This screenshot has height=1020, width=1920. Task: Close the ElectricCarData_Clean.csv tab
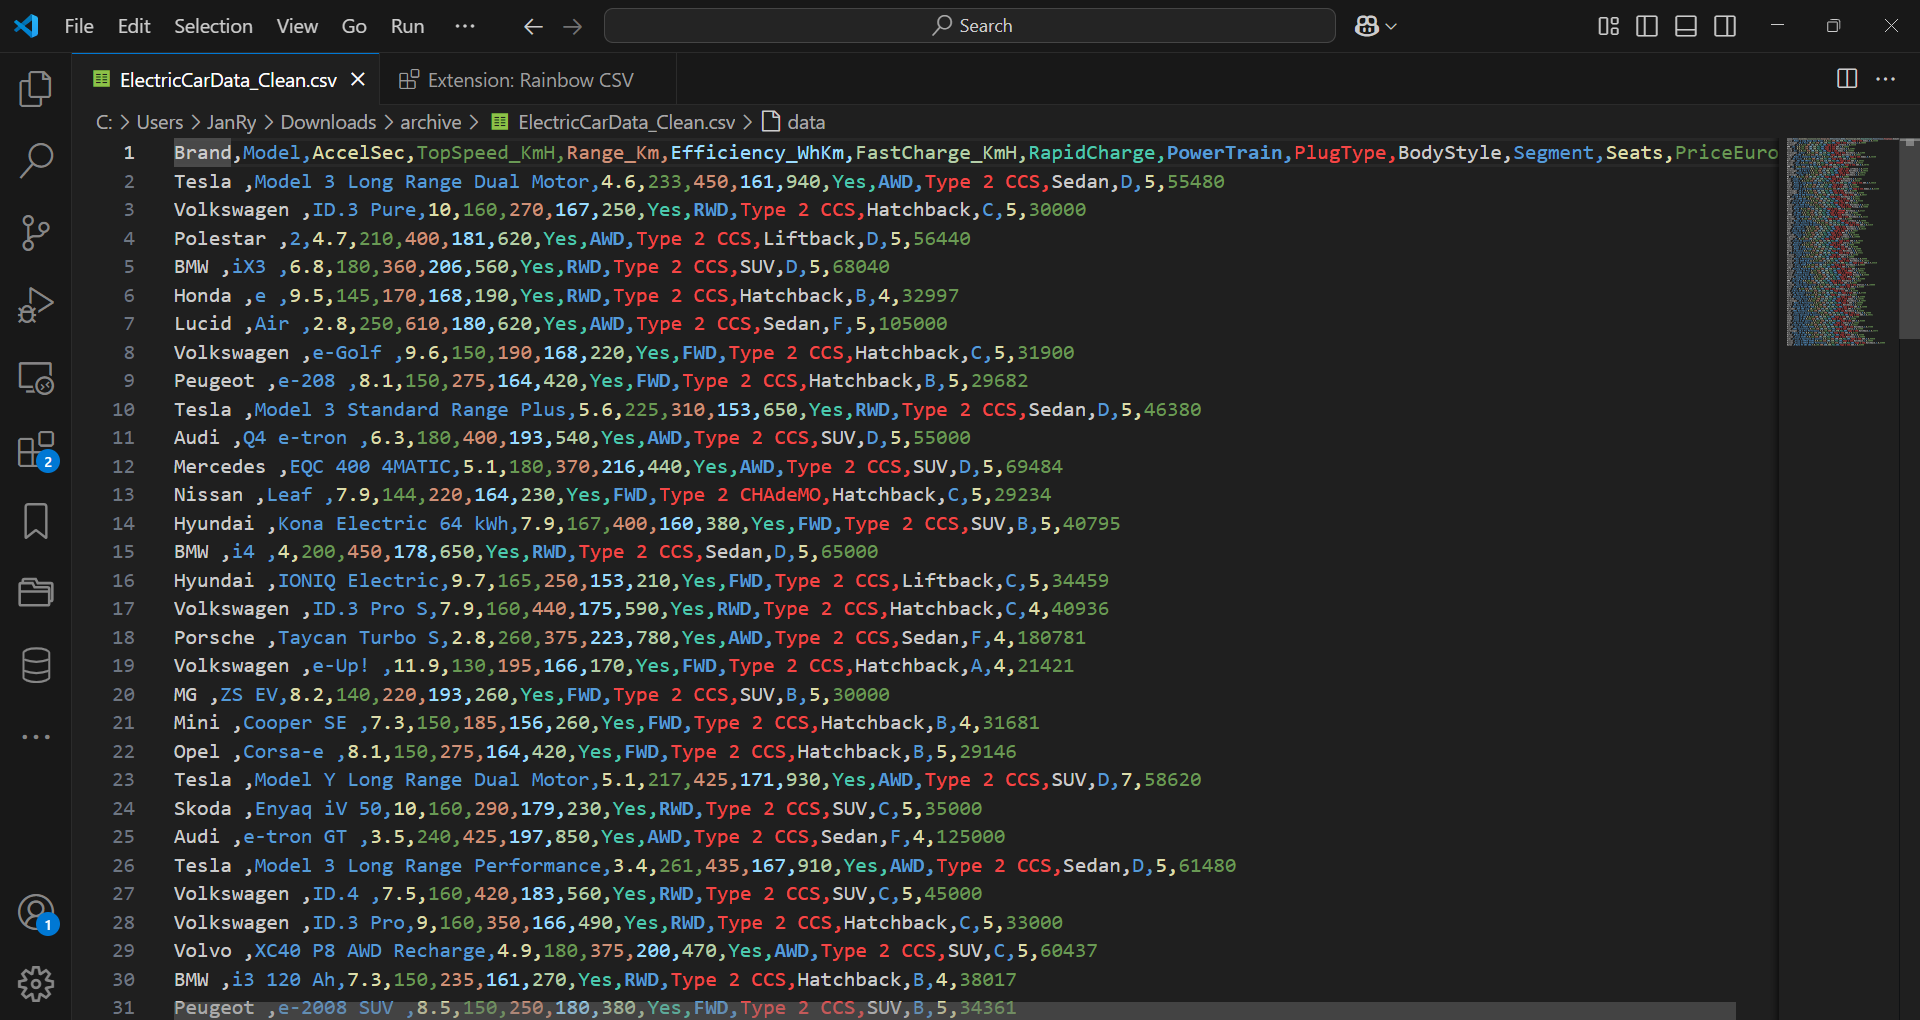(358, 79)
